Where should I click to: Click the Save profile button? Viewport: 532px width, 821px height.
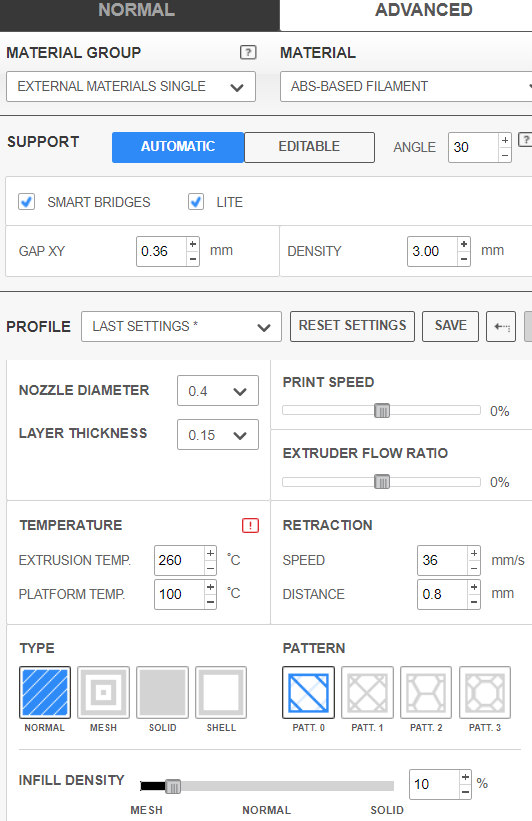[450, 326]
